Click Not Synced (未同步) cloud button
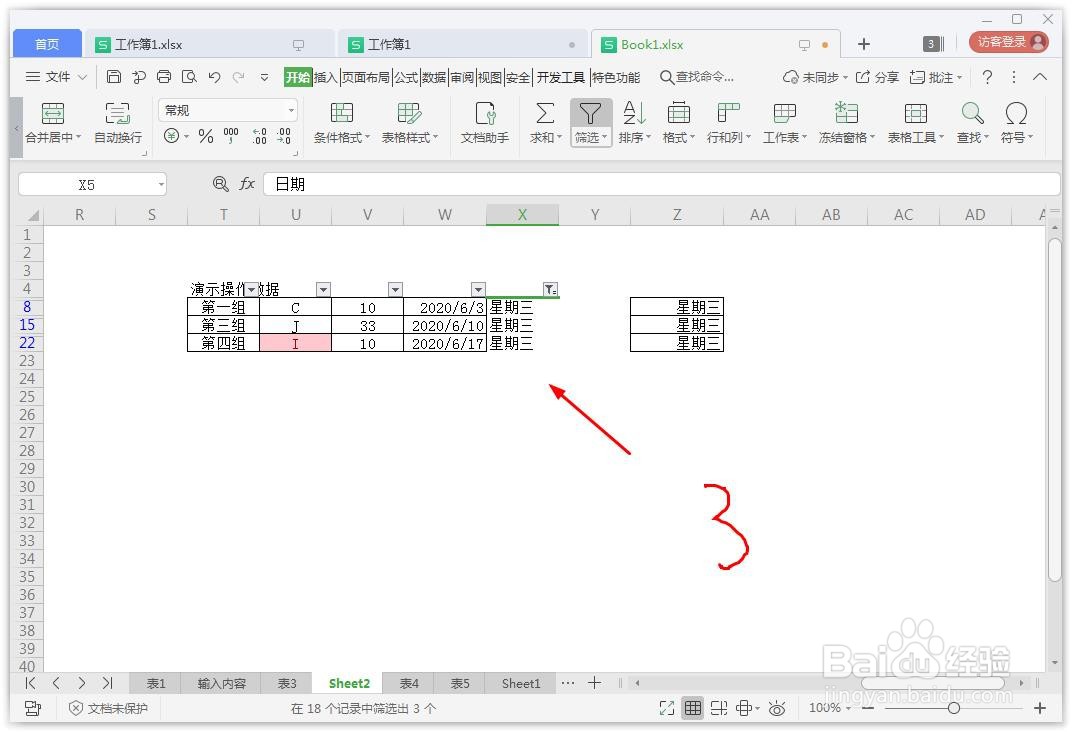 [815, 77]
